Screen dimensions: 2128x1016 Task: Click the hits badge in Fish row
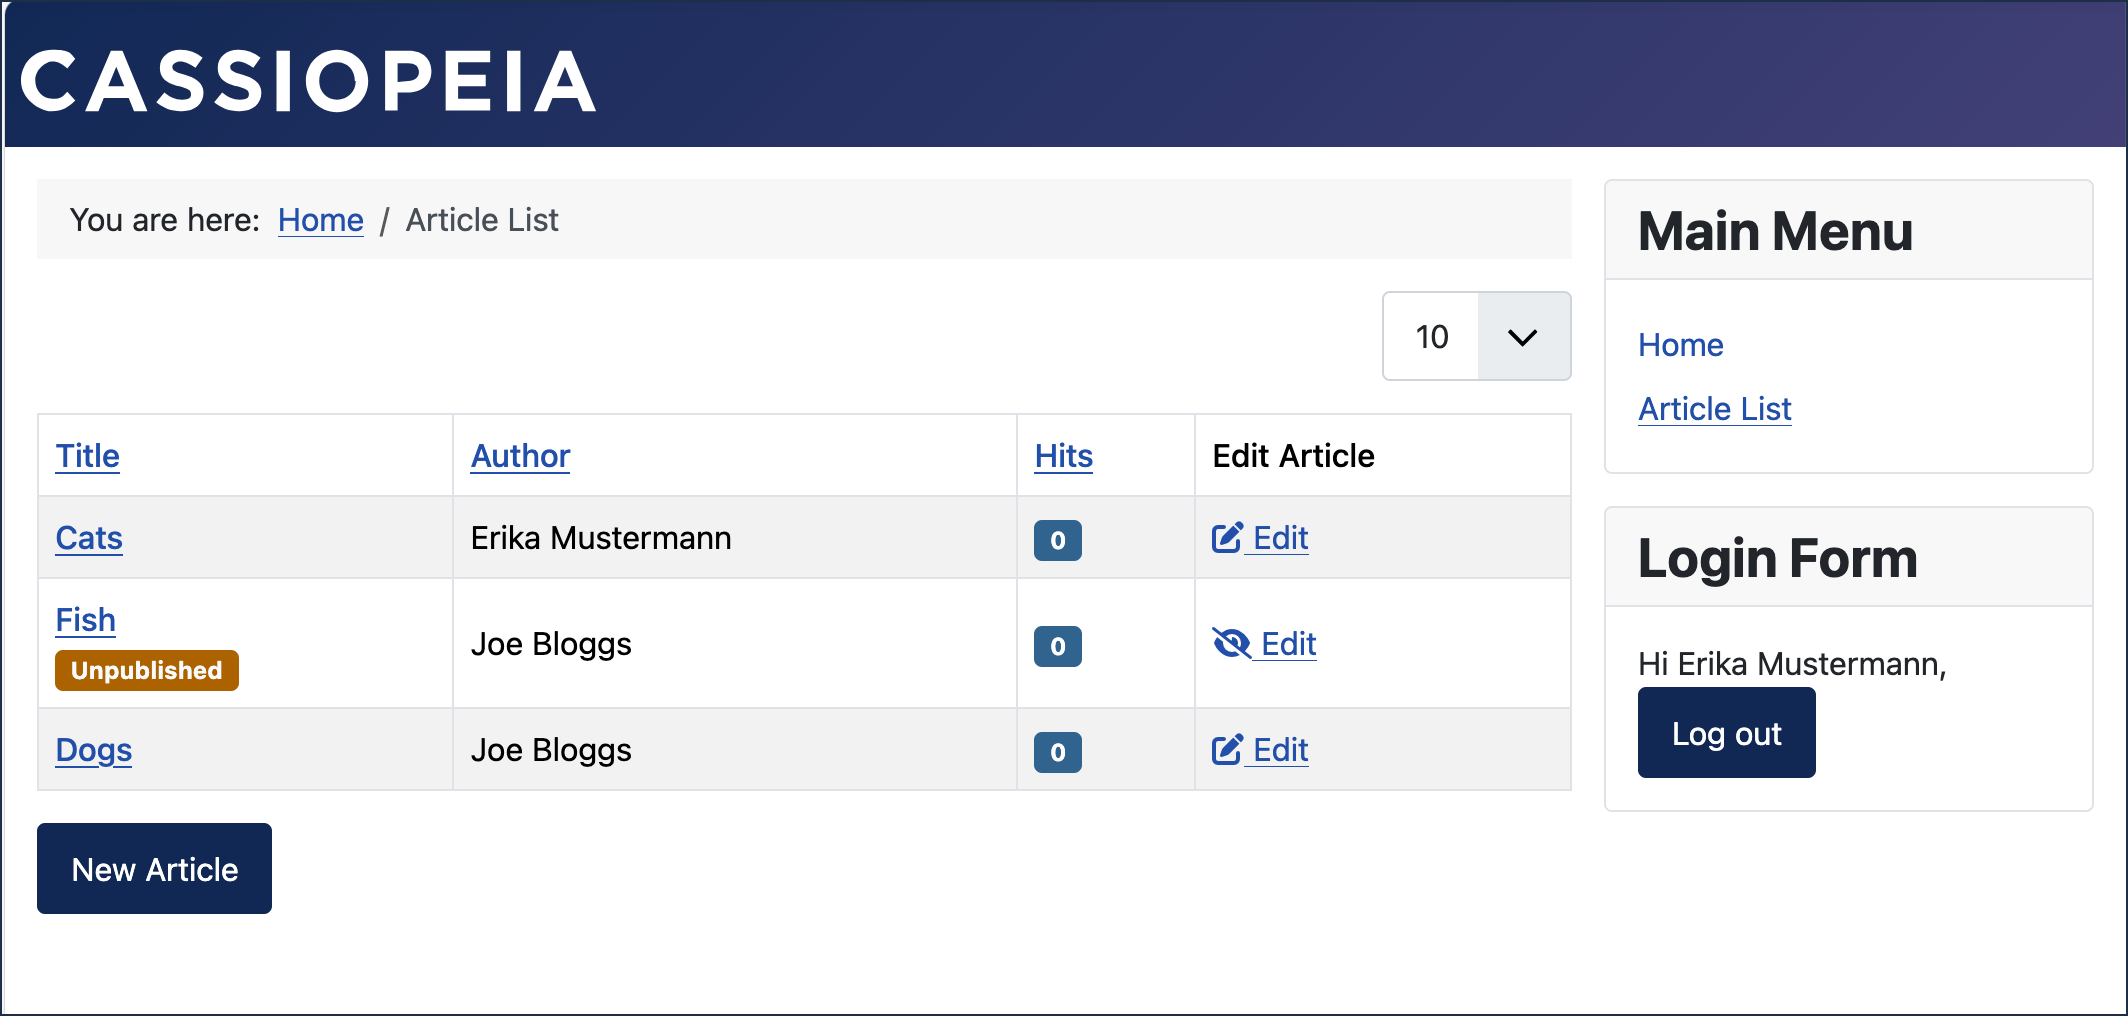1058,646
